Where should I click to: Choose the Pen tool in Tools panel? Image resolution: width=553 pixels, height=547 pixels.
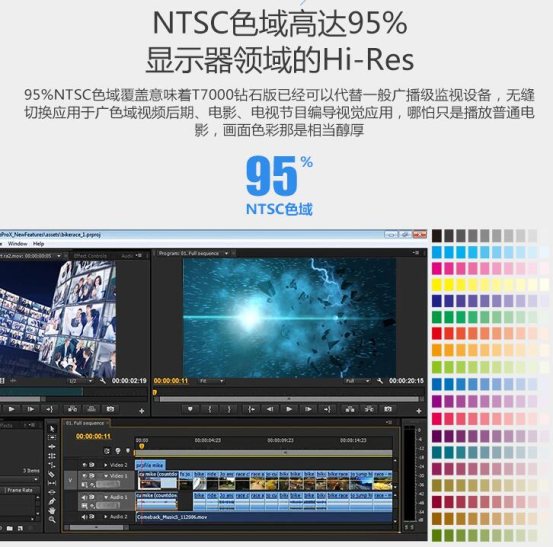click(52, 501)
